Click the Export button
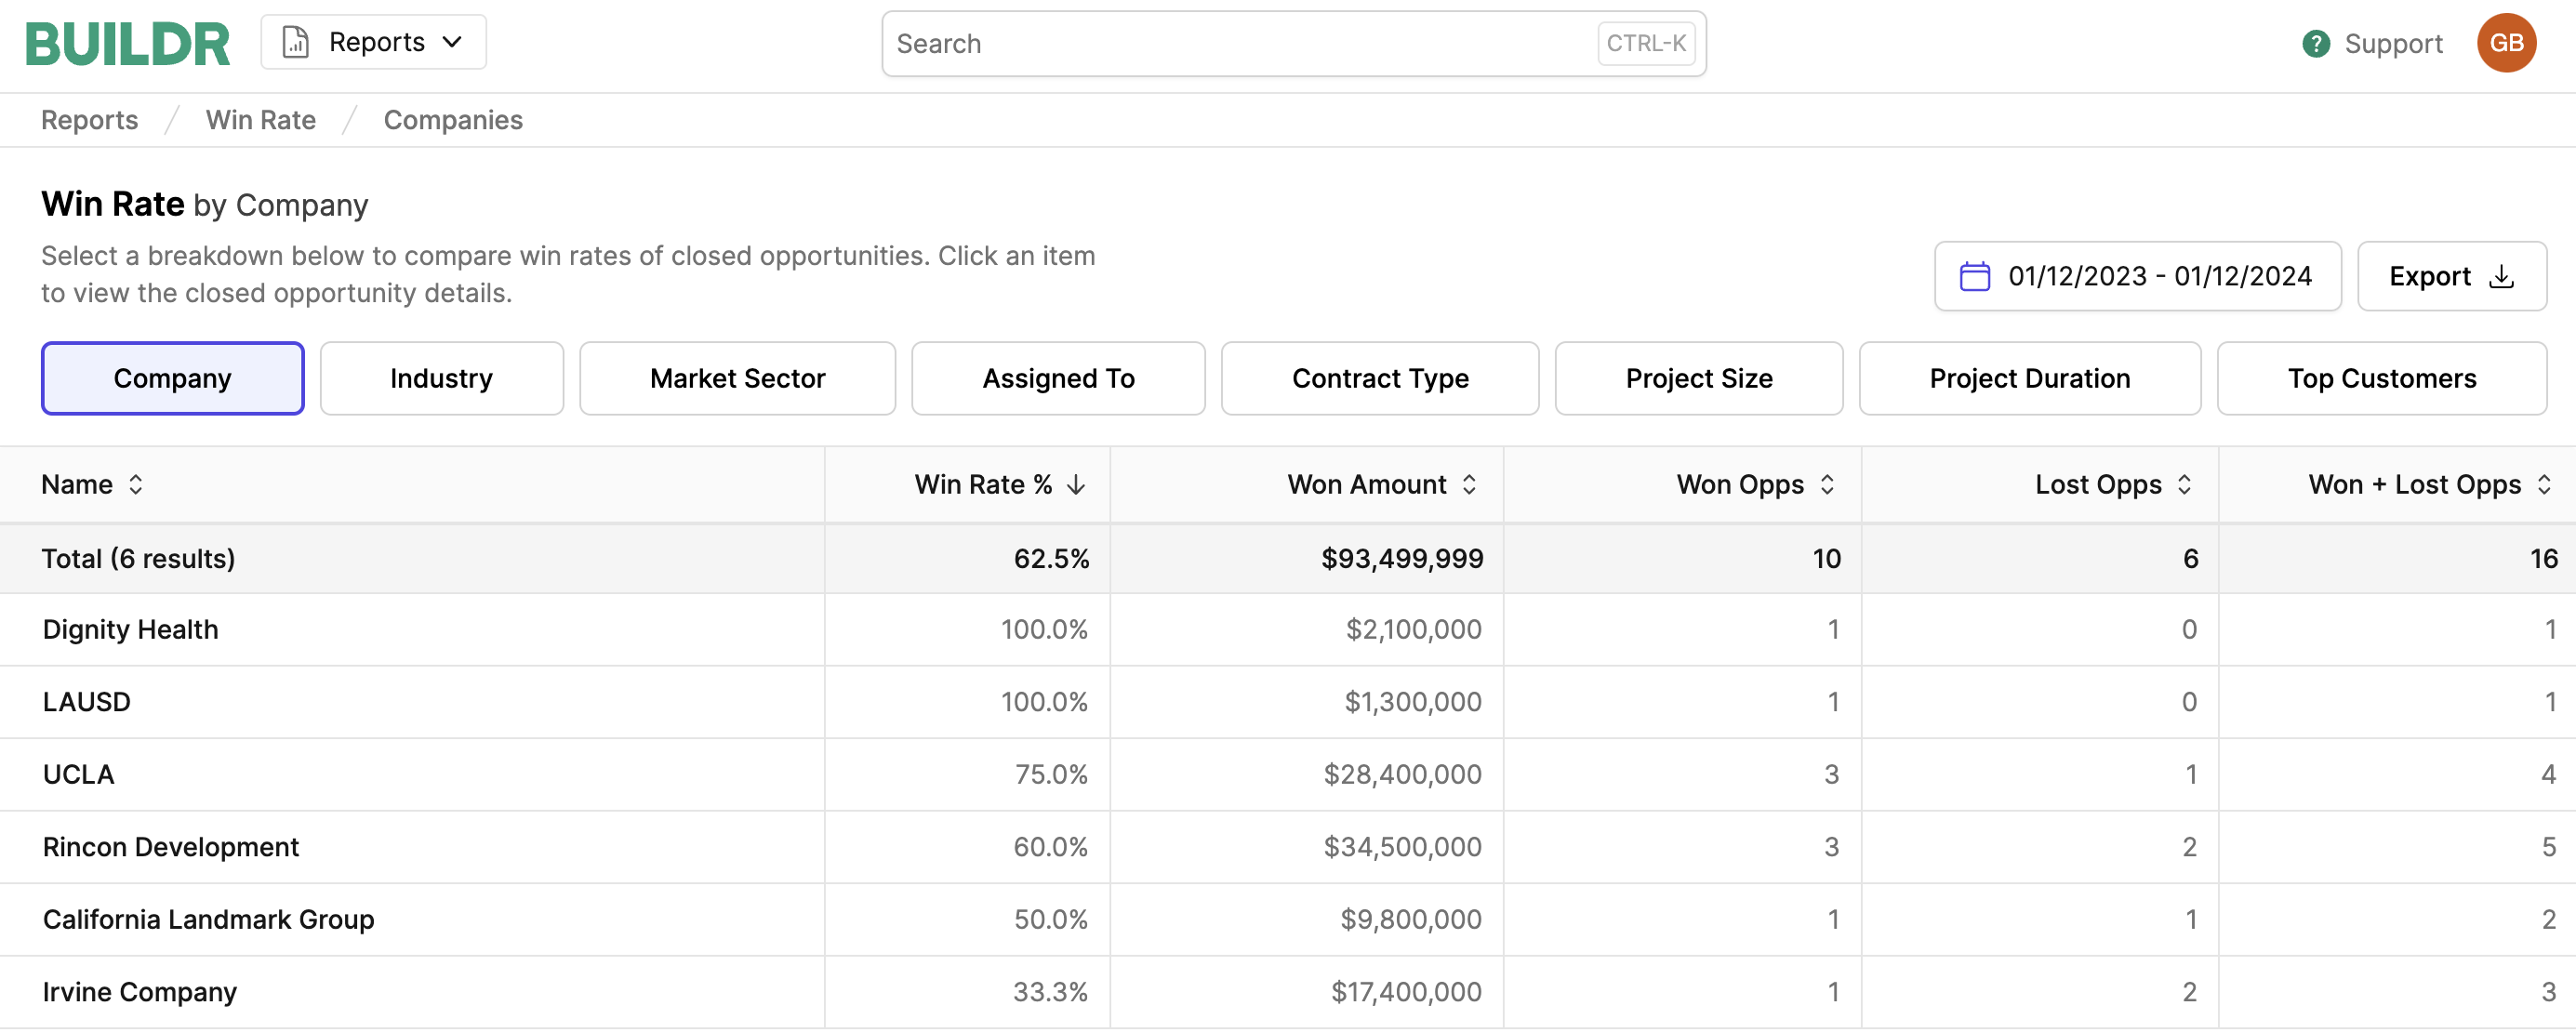 click(2451, 276)
